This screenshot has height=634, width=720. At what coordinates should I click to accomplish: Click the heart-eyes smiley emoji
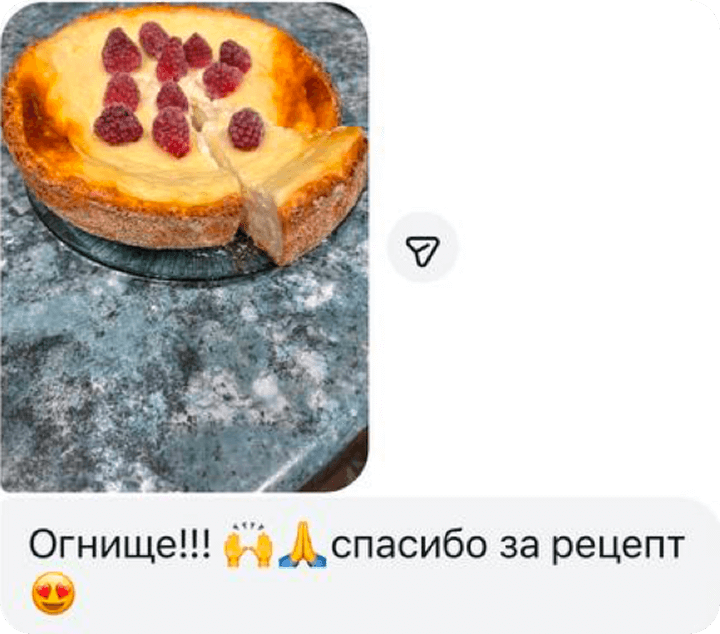tap(53, 594)
